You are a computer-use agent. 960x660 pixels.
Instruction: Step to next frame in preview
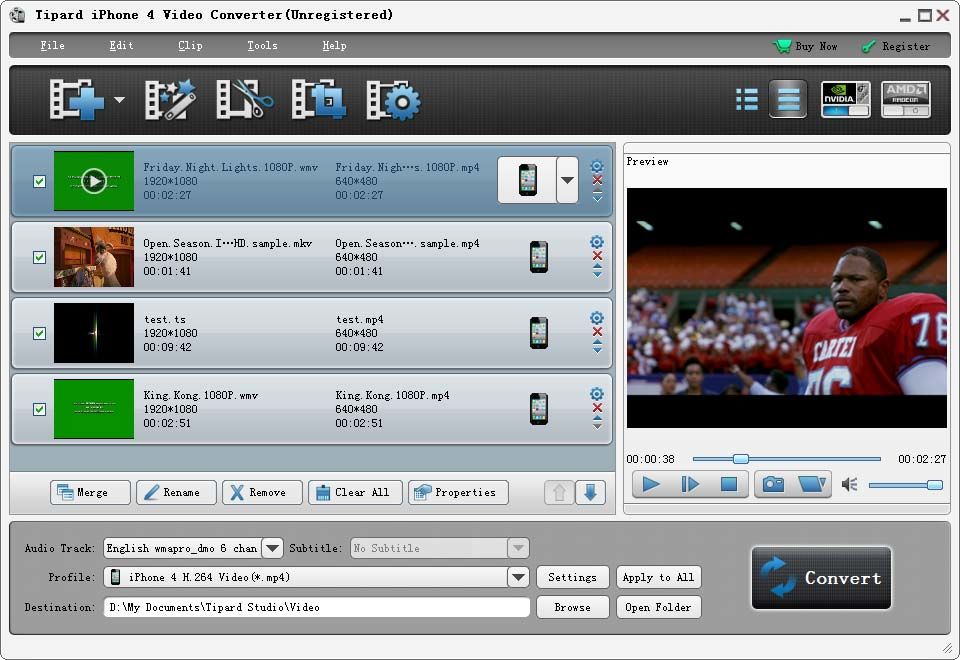click(690, 484)
